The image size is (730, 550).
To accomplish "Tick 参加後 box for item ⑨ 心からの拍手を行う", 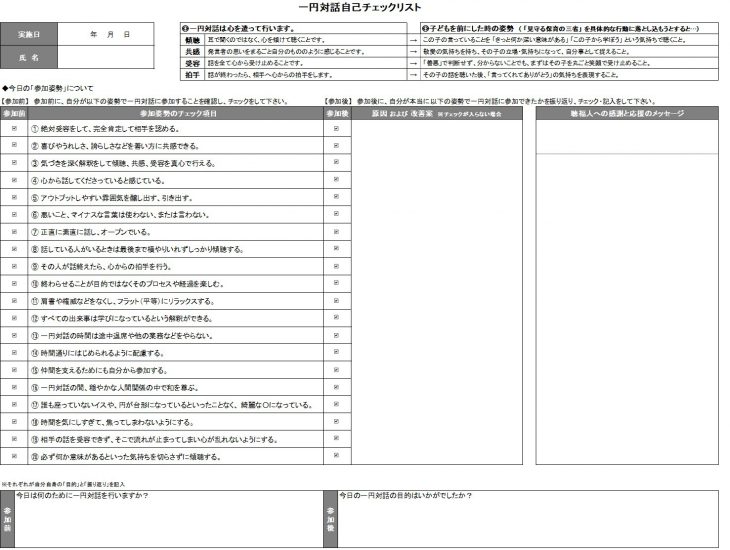I will pyautogui.click(x=337, y=266).
